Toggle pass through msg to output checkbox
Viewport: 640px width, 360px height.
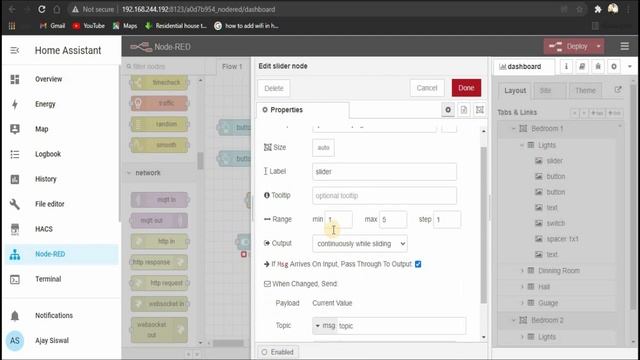(x=418, y=264)
